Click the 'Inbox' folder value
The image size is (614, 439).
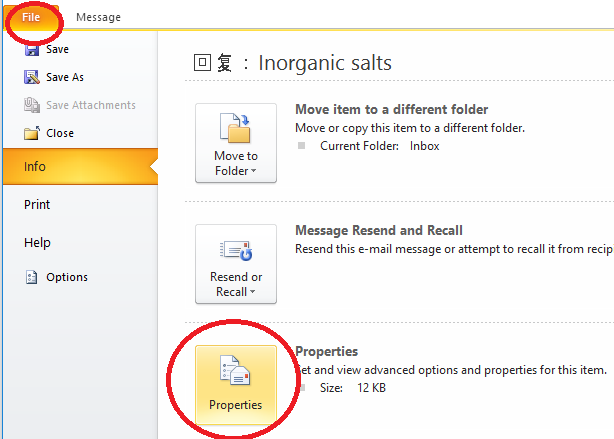pyautogui.click(x=424, y=146)
